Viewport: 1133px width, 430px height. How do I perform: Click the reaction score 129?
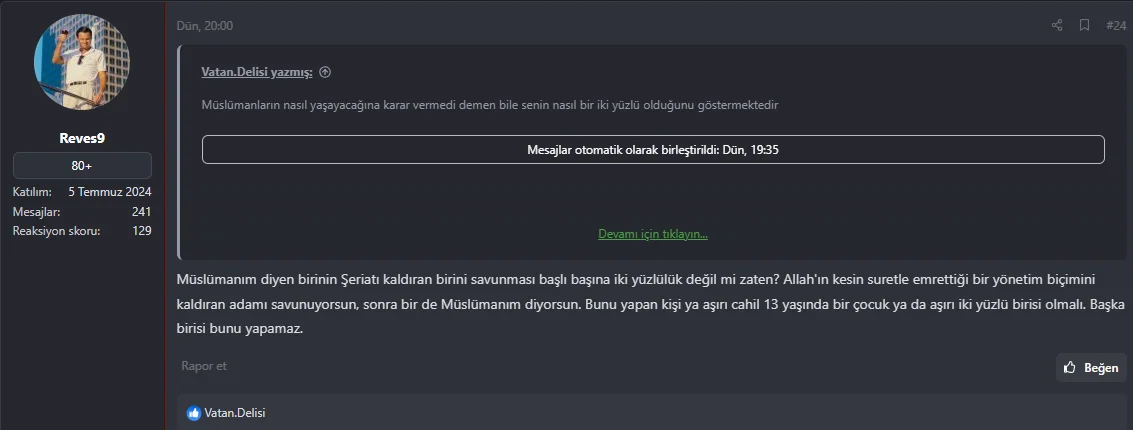click(x=141, y=231)
